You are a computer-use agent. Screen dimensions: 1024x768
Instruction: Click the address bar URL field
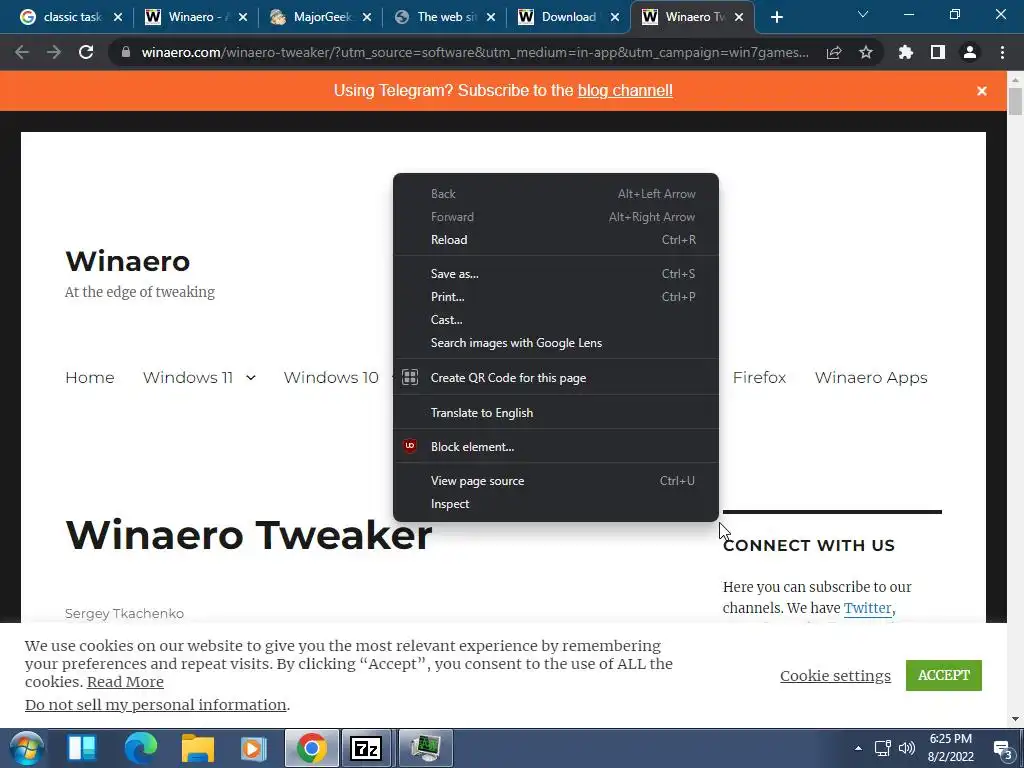click(x=475, y=52)
